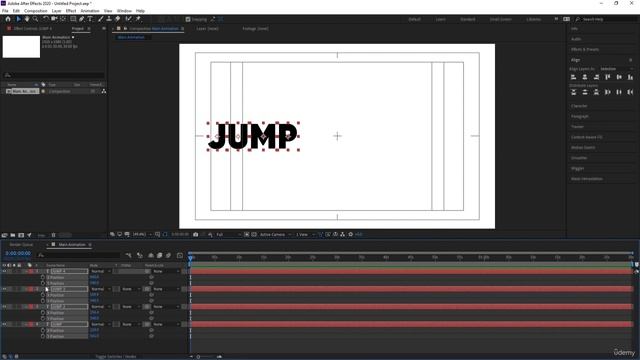The image size is (640, 360).
Task: Toggle X Position stopwatch of JUMP 4 layer
Action: (x=43, y=277)
